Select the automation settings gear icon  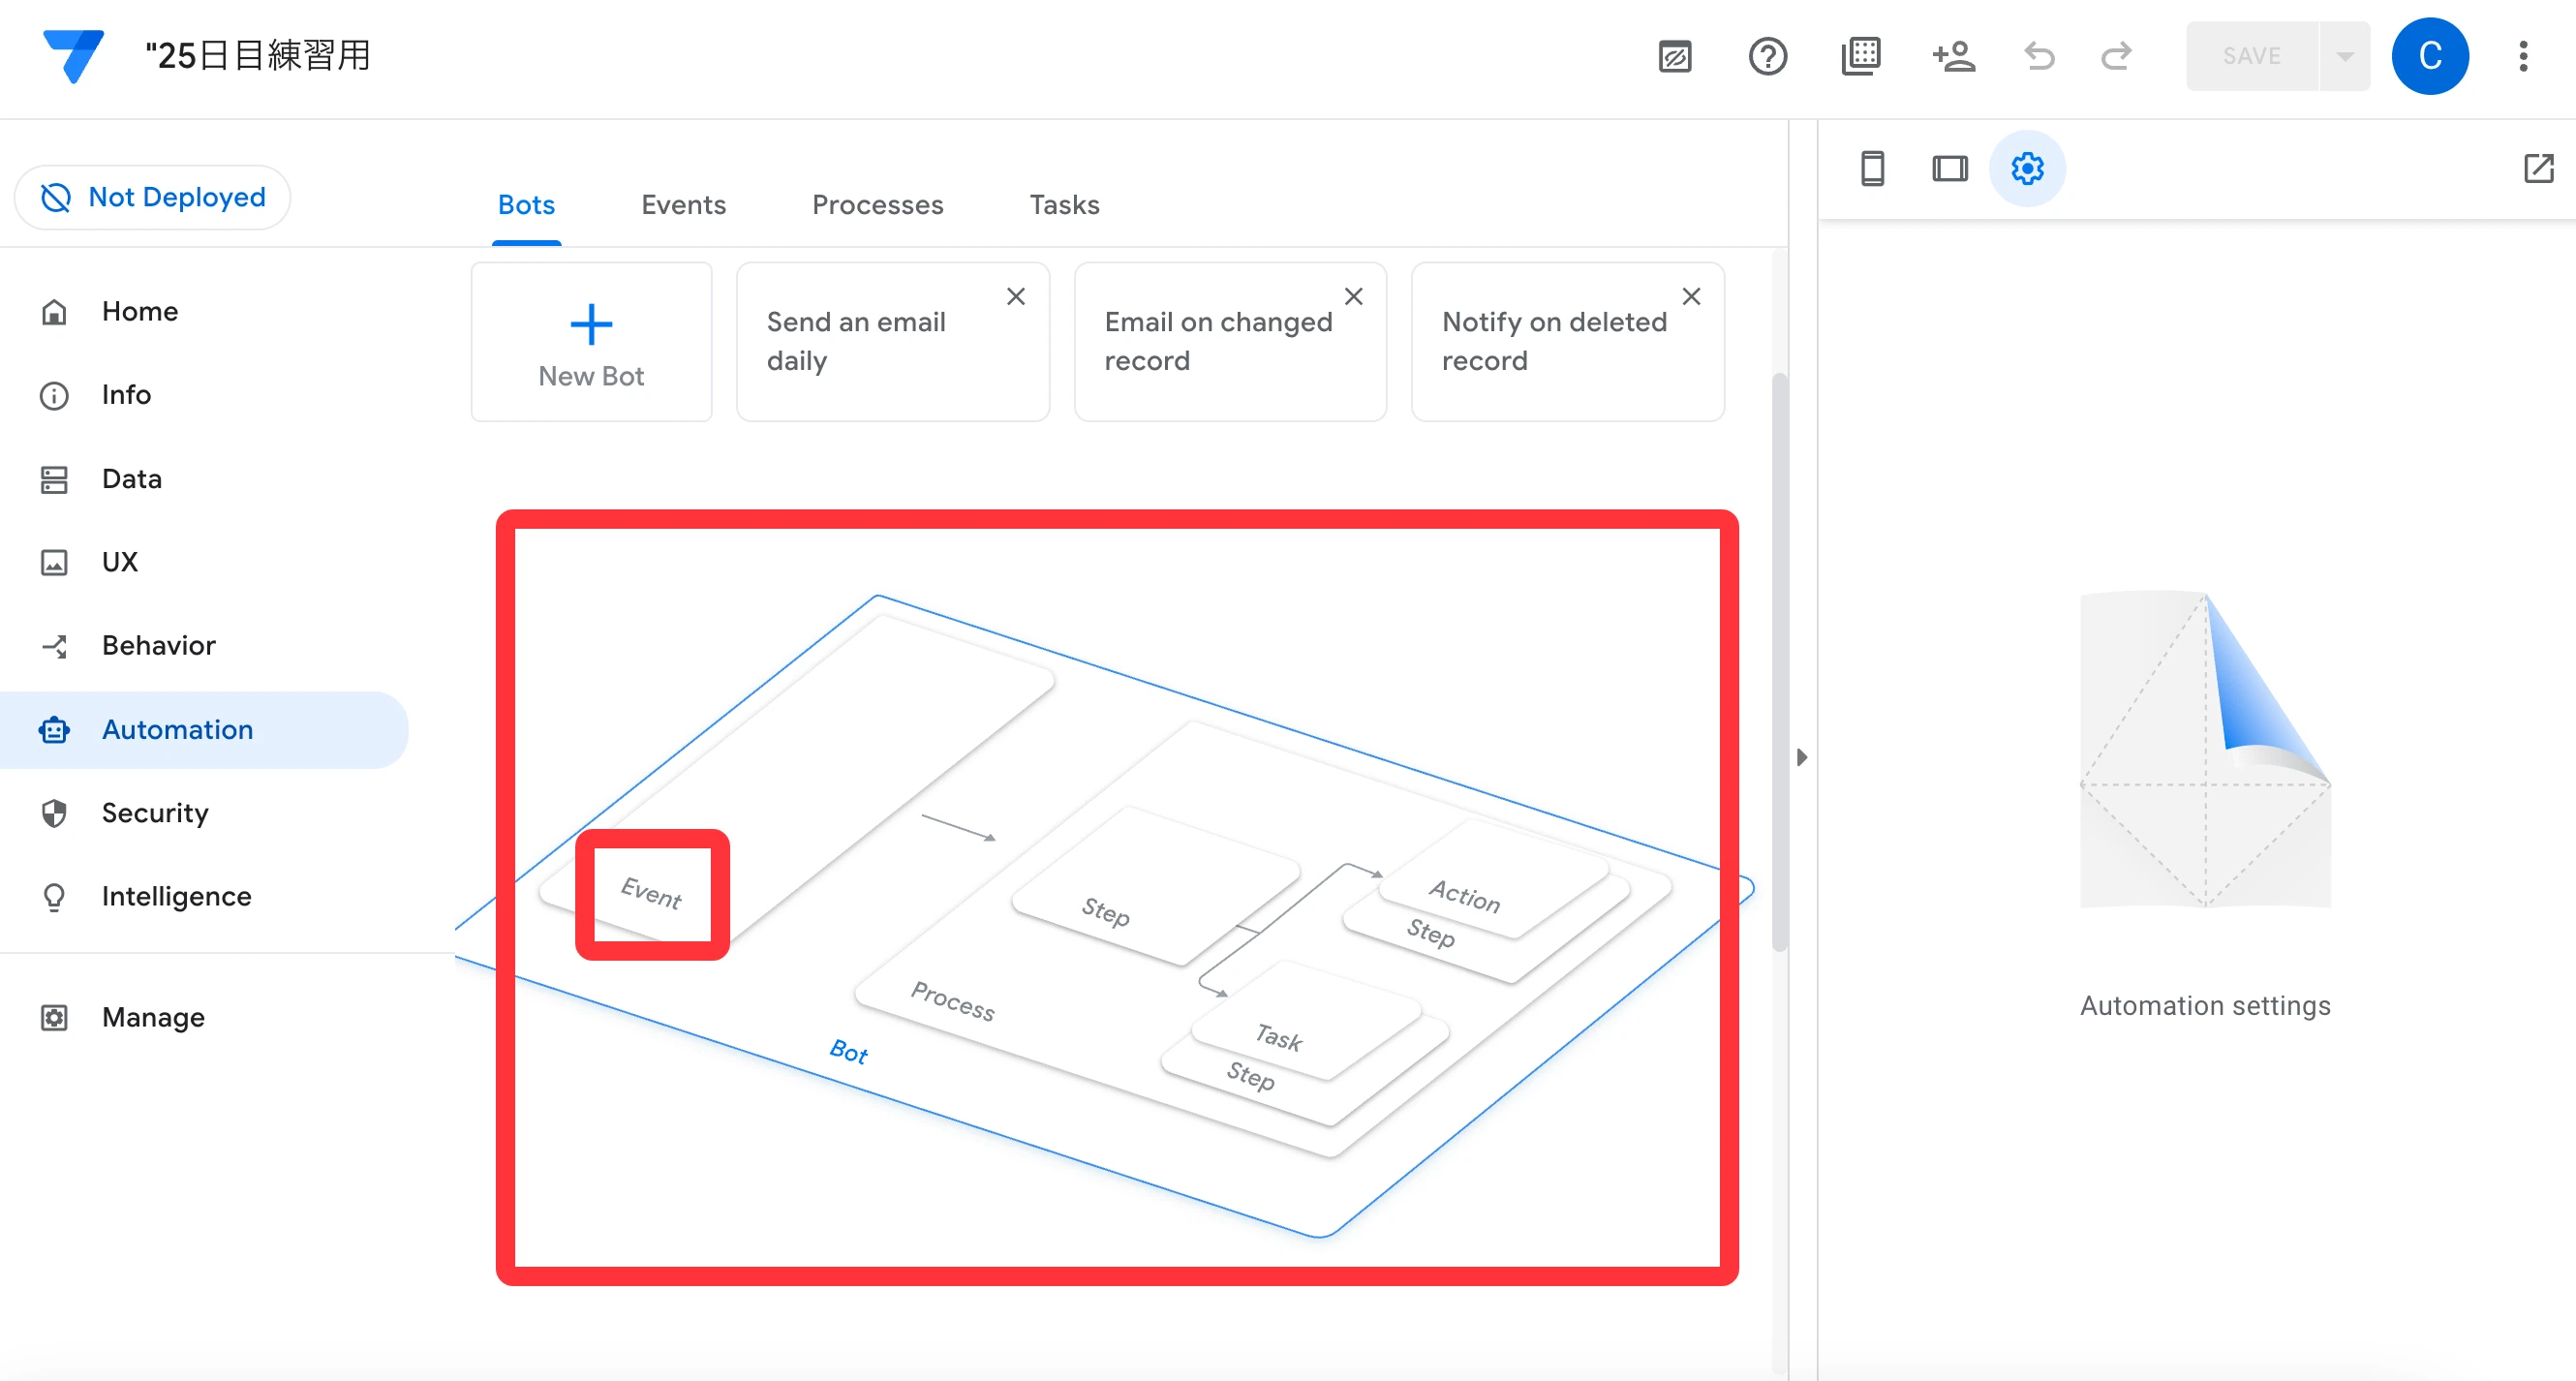pos(2027,168)
